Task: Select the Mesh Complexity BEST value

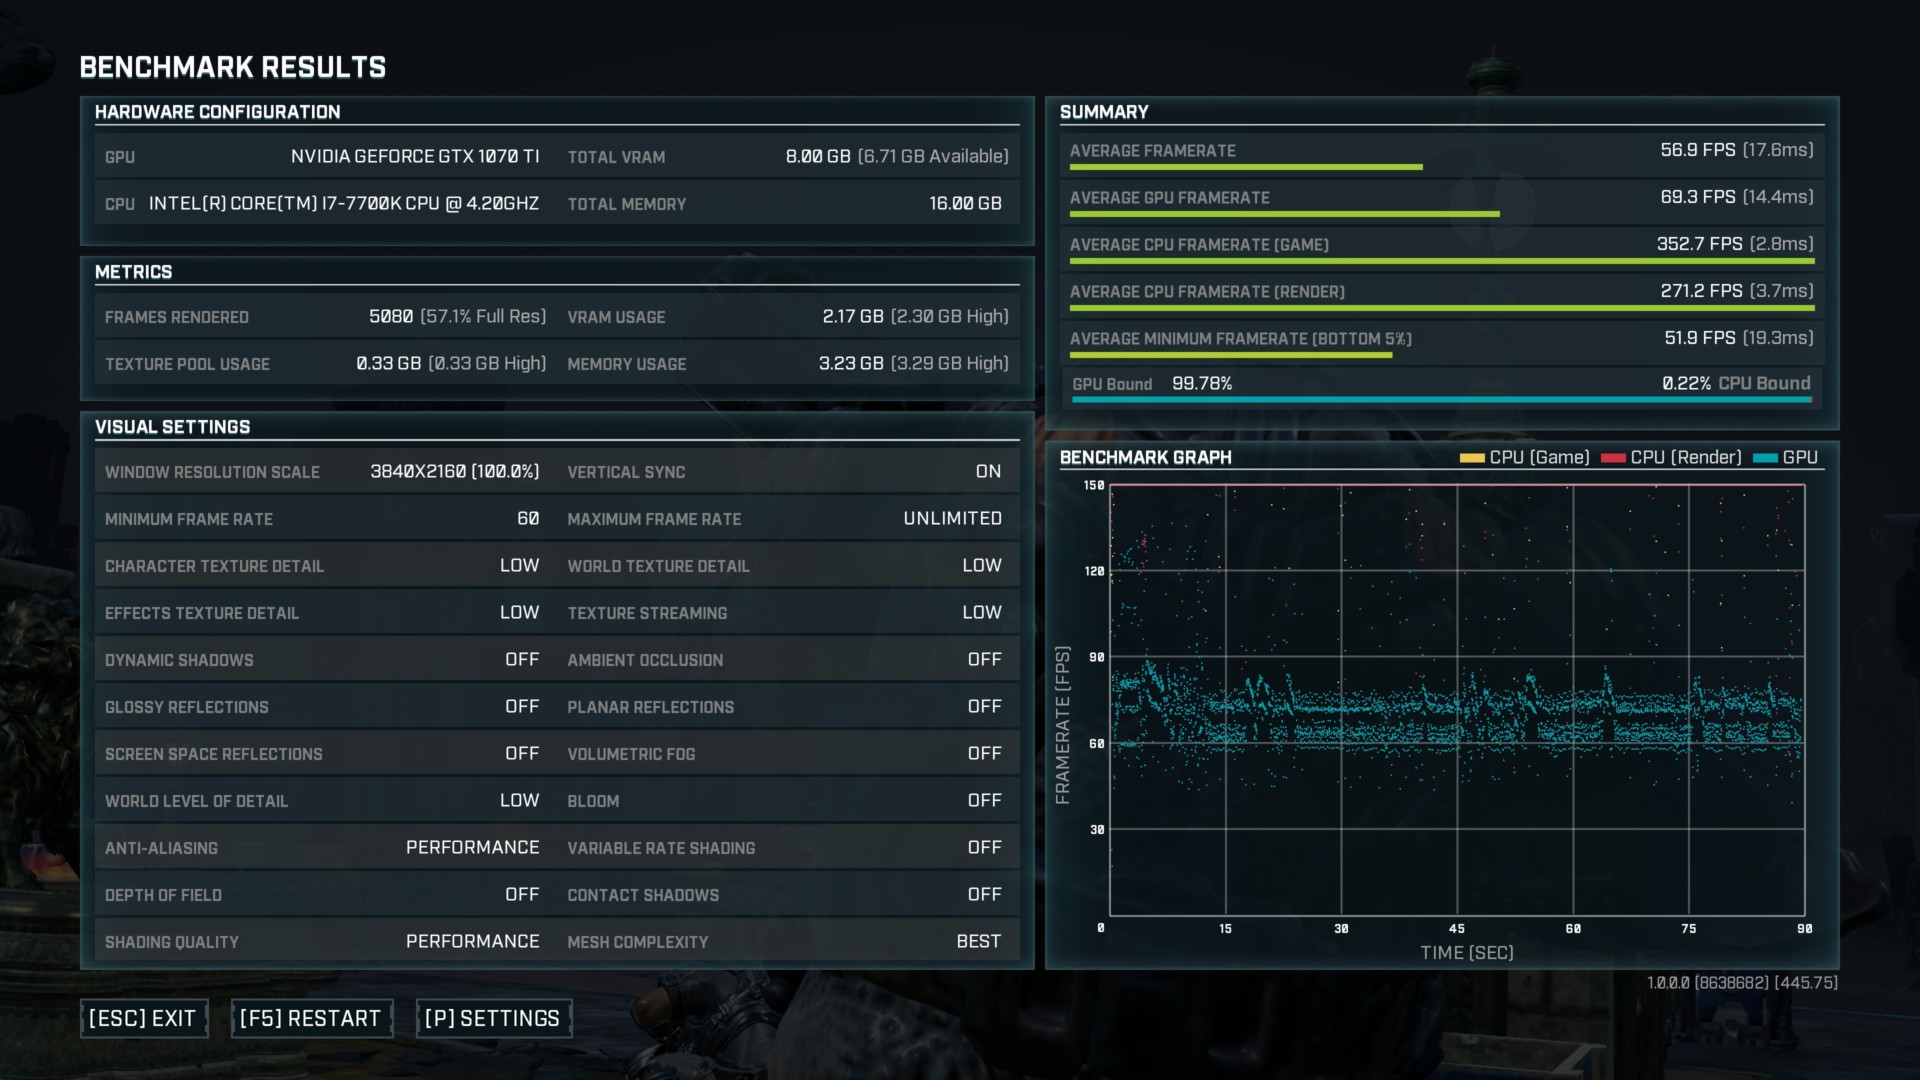Action: tap(978, 941)
